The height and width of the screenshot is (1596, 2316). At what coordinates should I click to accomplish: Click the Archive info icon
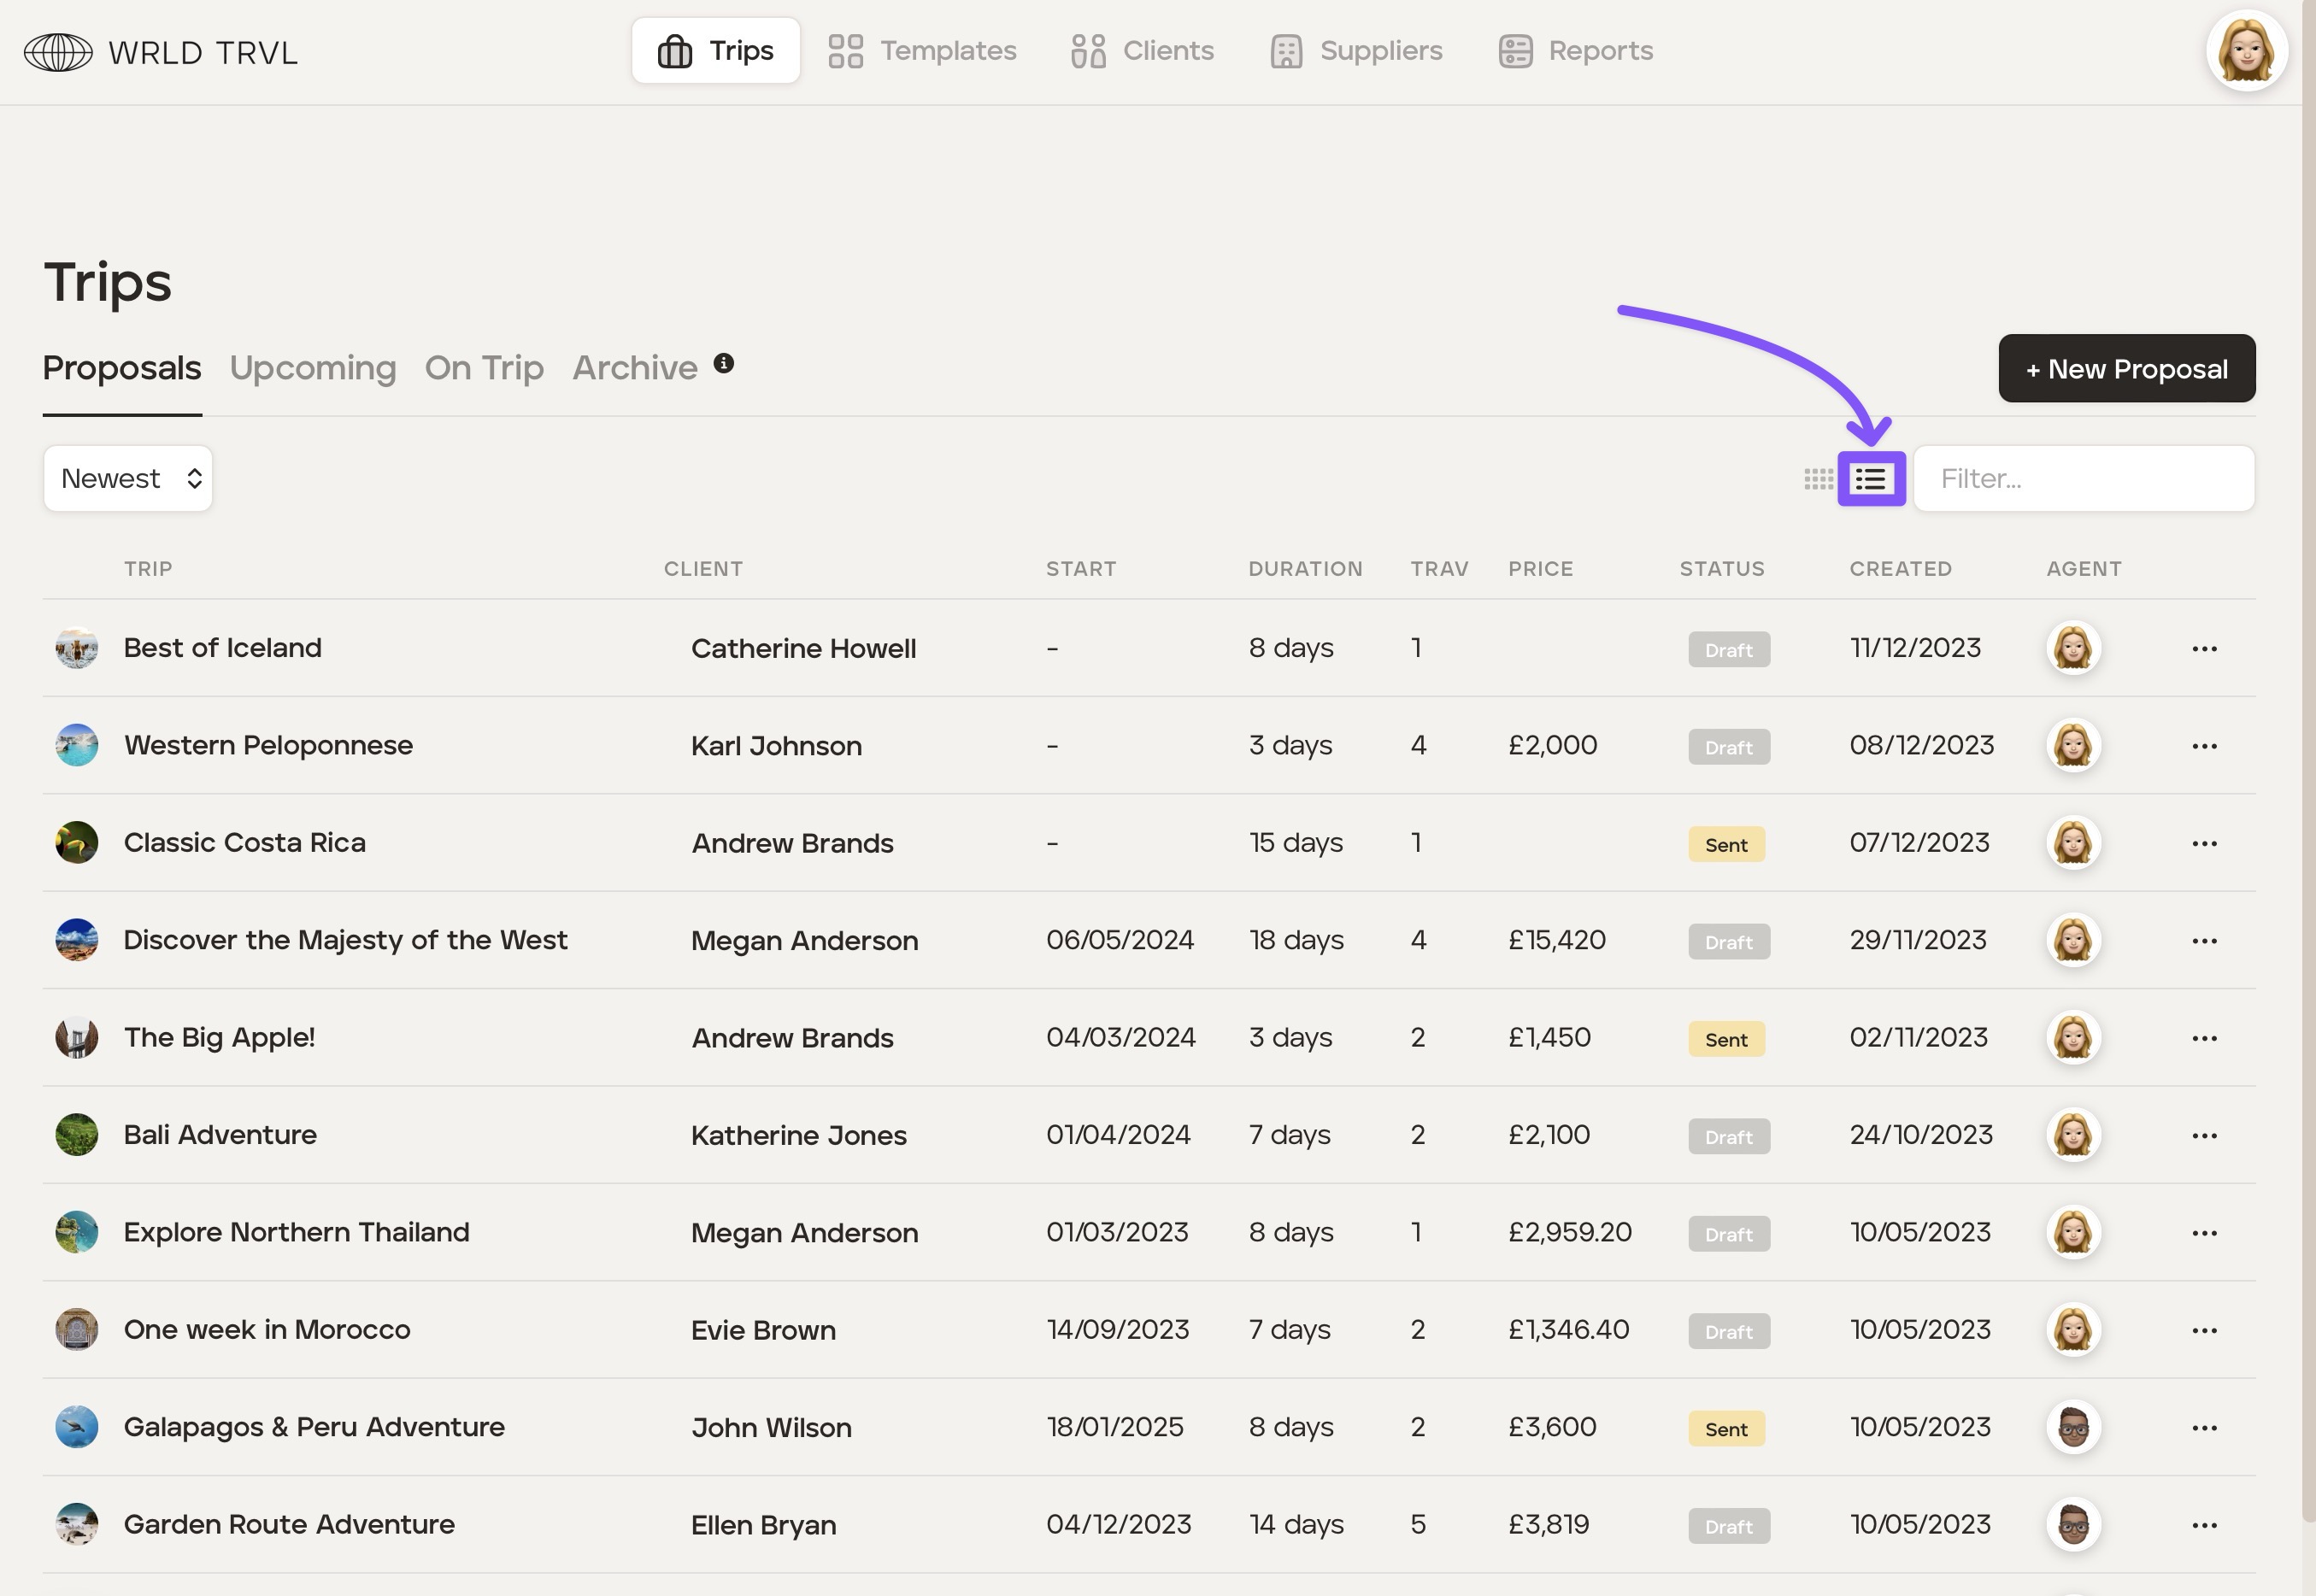coord(724,363)
